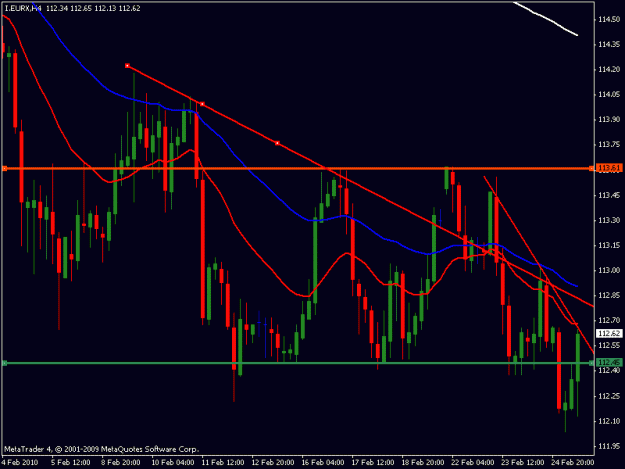Click the 114.20 price axis label
The height and width of the screenshot is (469, 625).
coord(609,69)
